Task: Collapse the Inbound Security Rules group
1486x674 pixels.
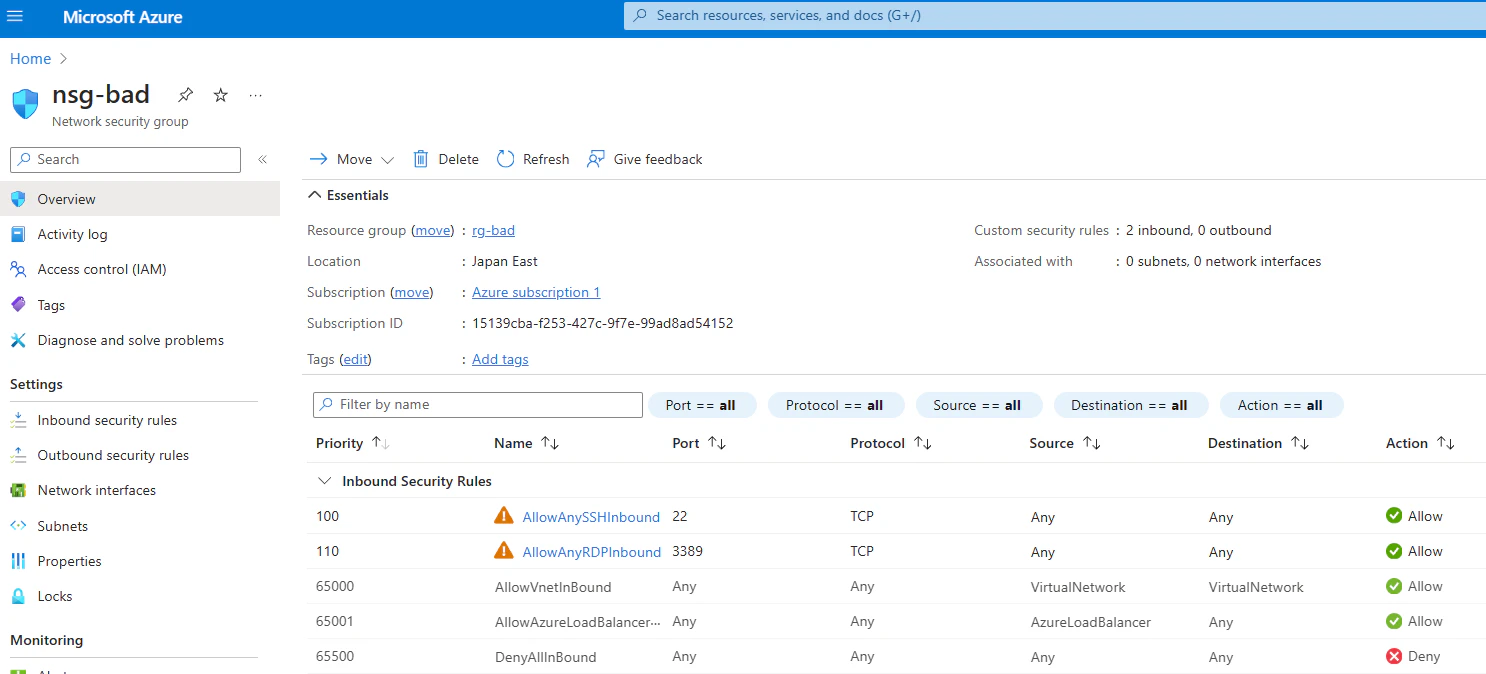Action: (324, 481)
